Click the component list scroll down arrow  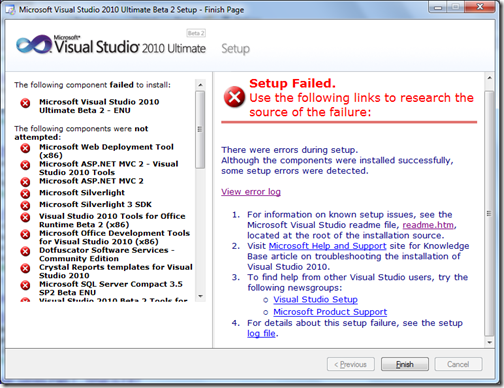click(x=200, y=296)
